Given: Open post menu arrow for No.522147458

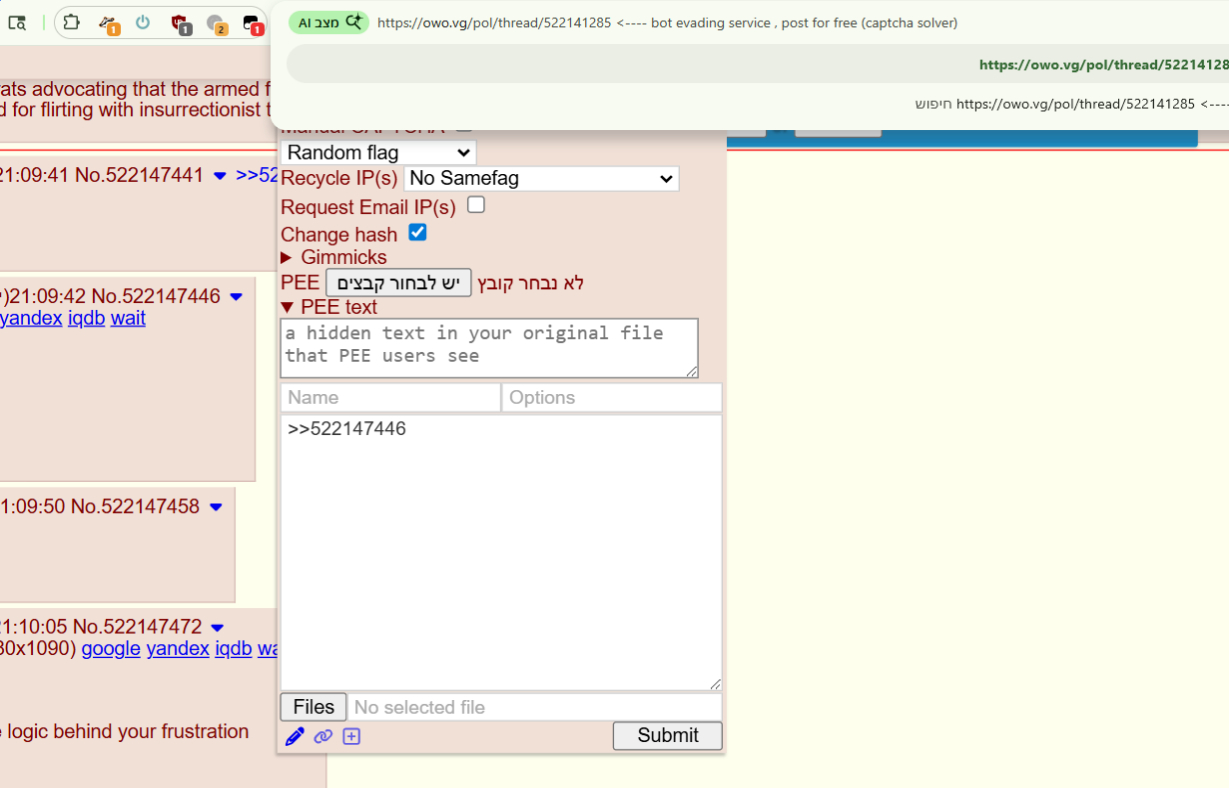Looking at the screenshot, I should tap(215, 507).
